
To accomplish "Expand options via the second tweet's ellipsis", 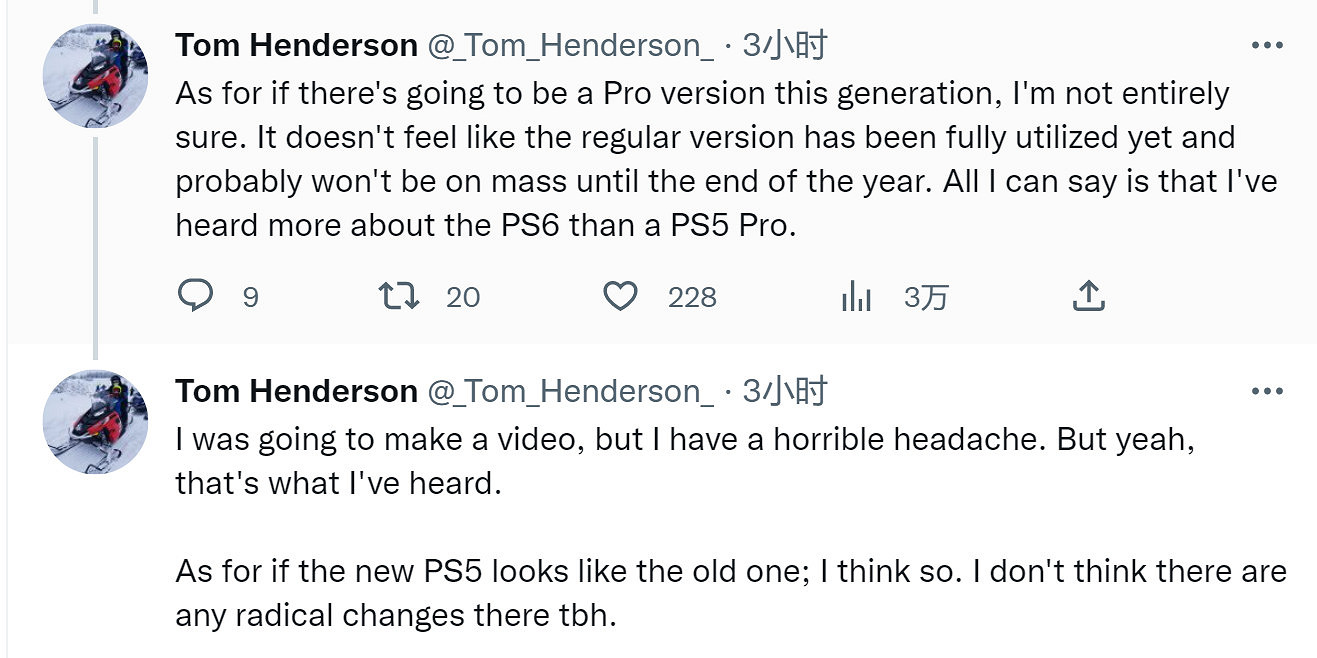I will pos(1266,390).
